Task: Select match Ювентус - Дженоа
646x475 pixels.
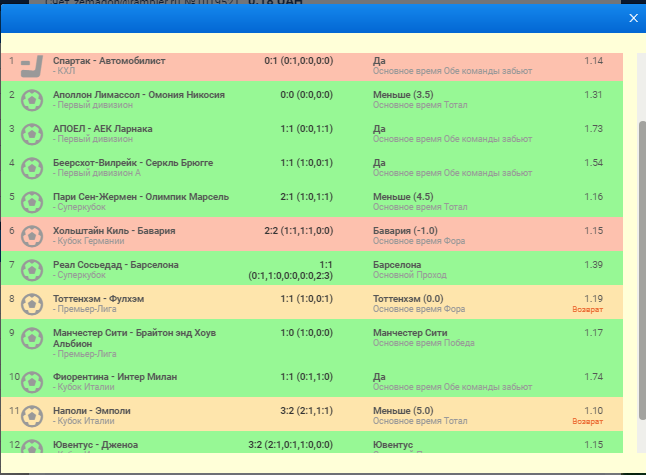Action: [x=96, y=445]
